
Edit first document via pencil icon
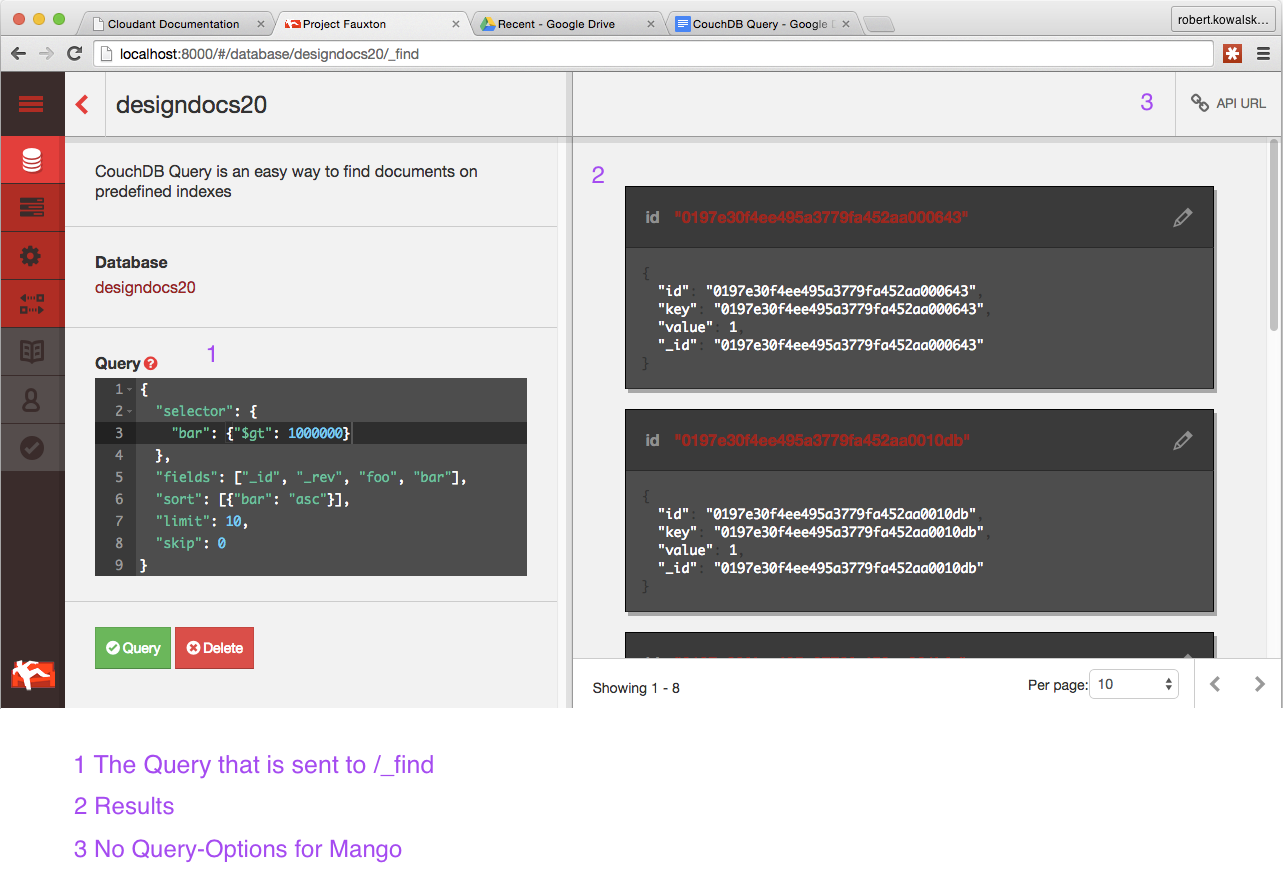[x=1182, y=217]
